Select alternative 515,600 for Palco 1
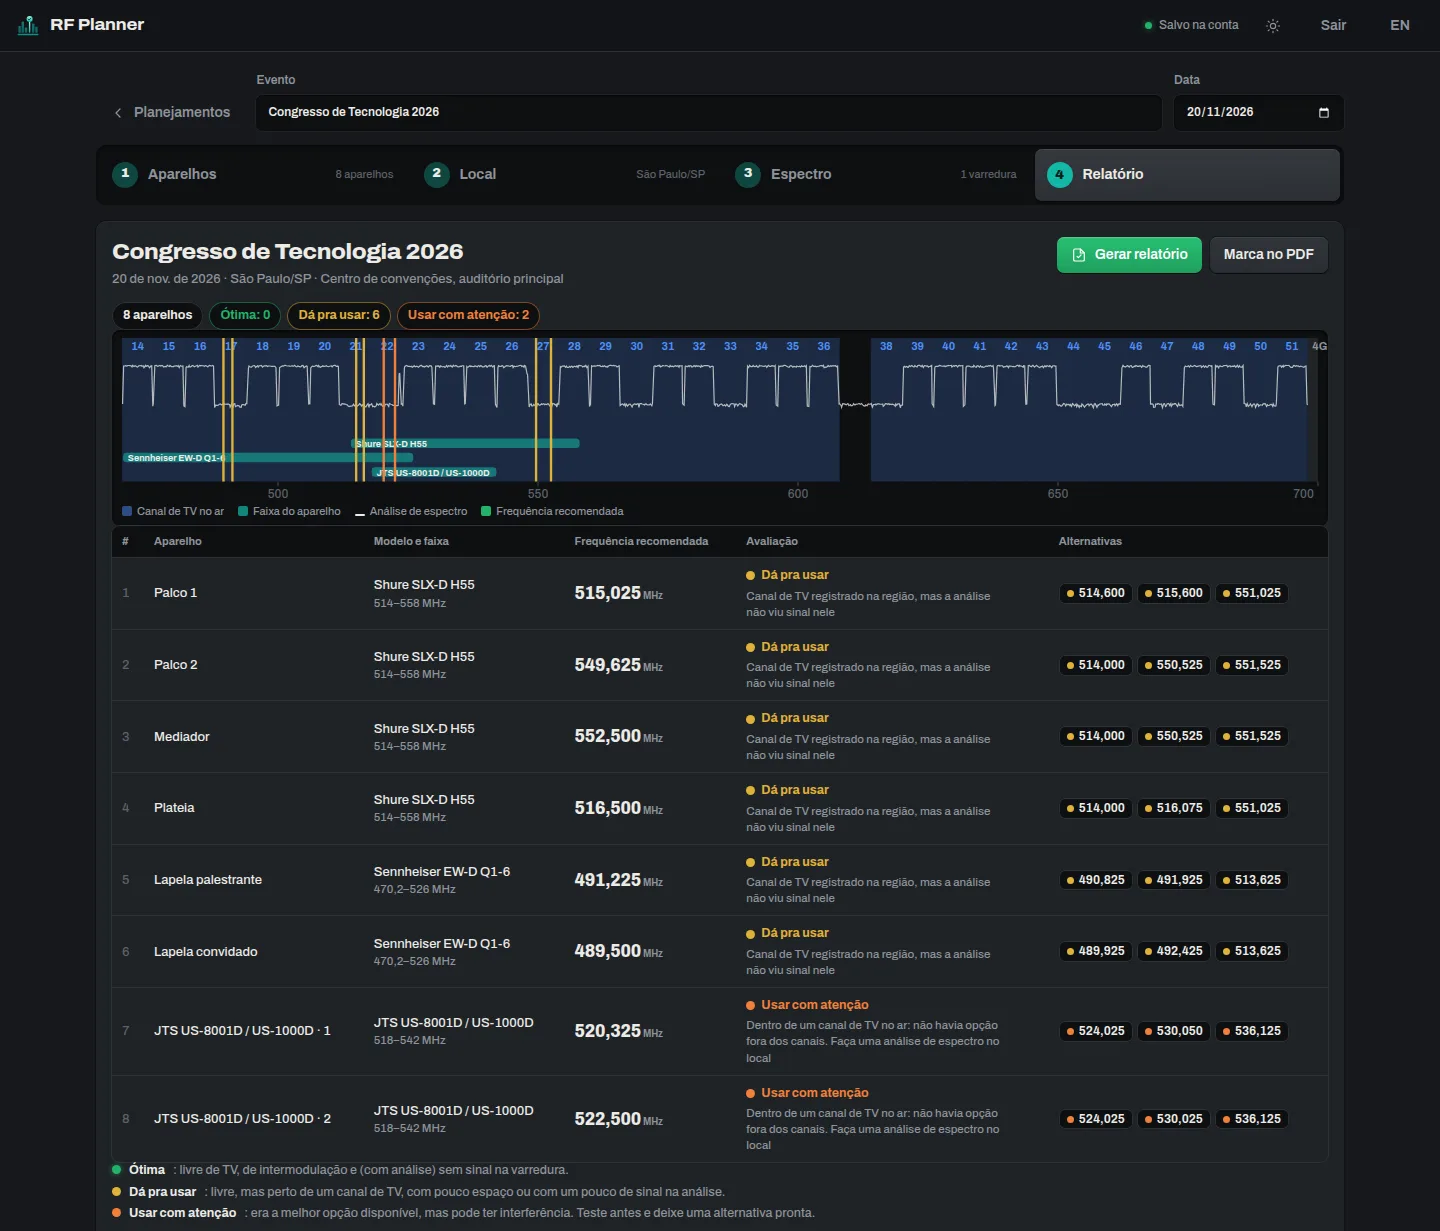Image resolution: width=1440 pixels, height=1231 pixels. click(1173, 594)
